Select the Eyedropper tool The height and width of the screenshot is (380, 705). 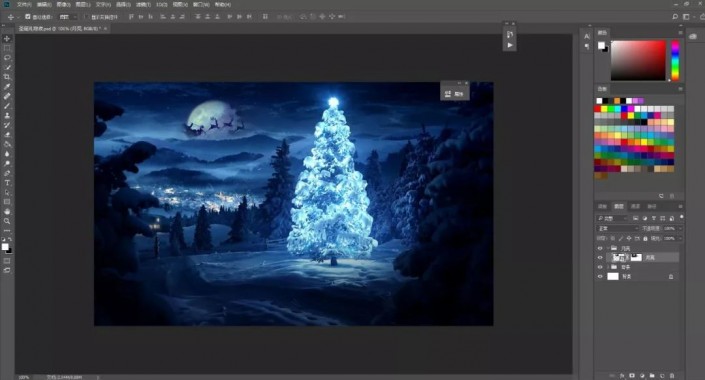pos(7,86)
